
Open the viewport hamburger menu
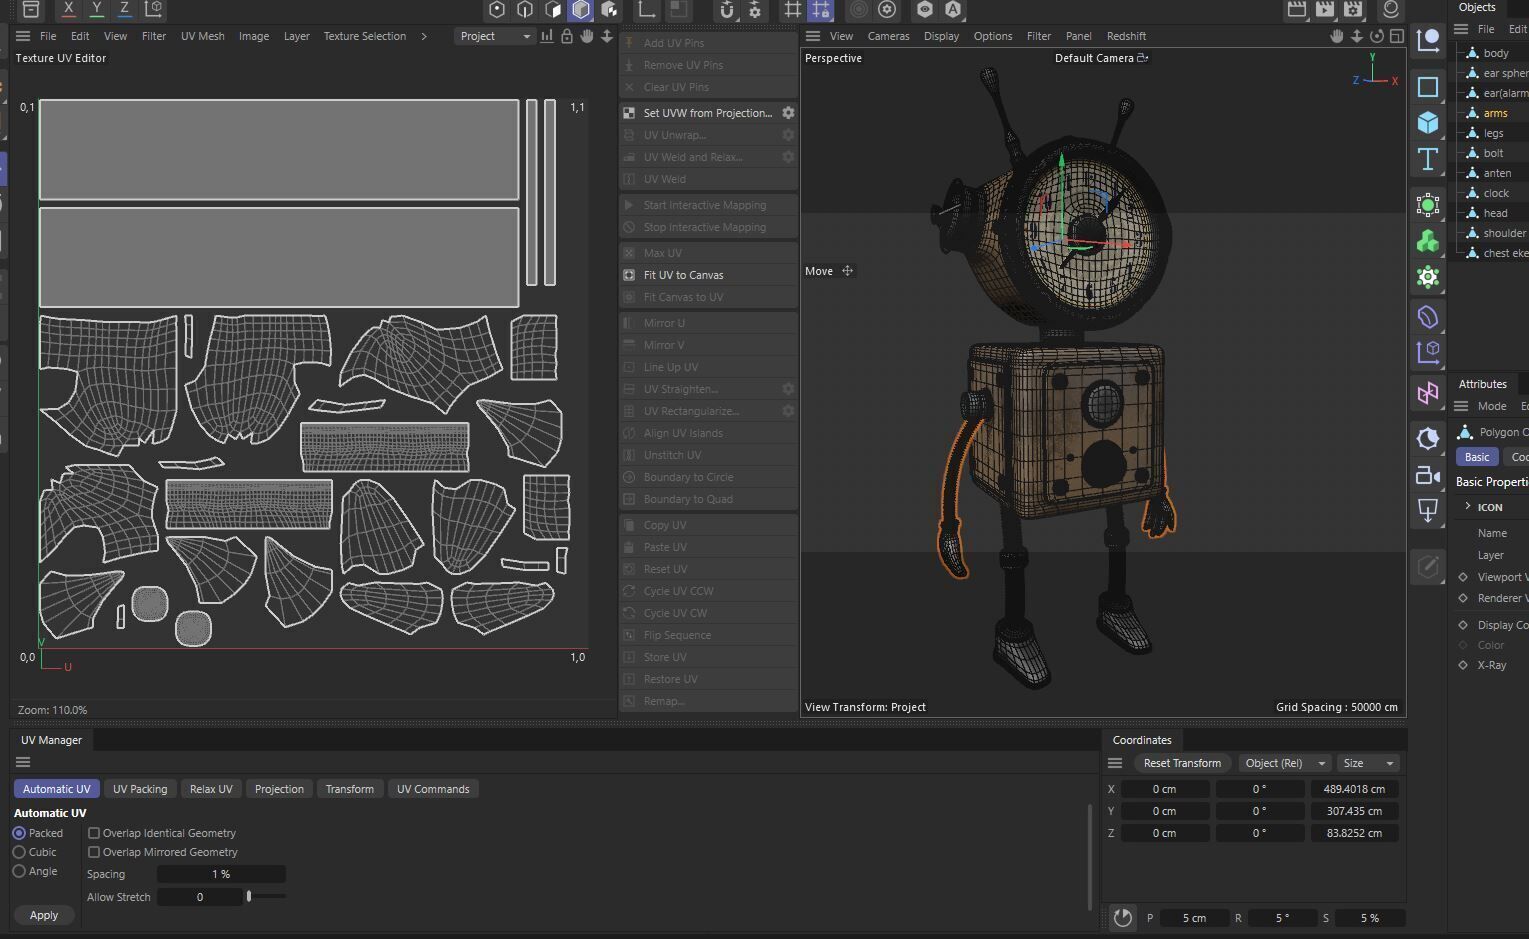813,36
